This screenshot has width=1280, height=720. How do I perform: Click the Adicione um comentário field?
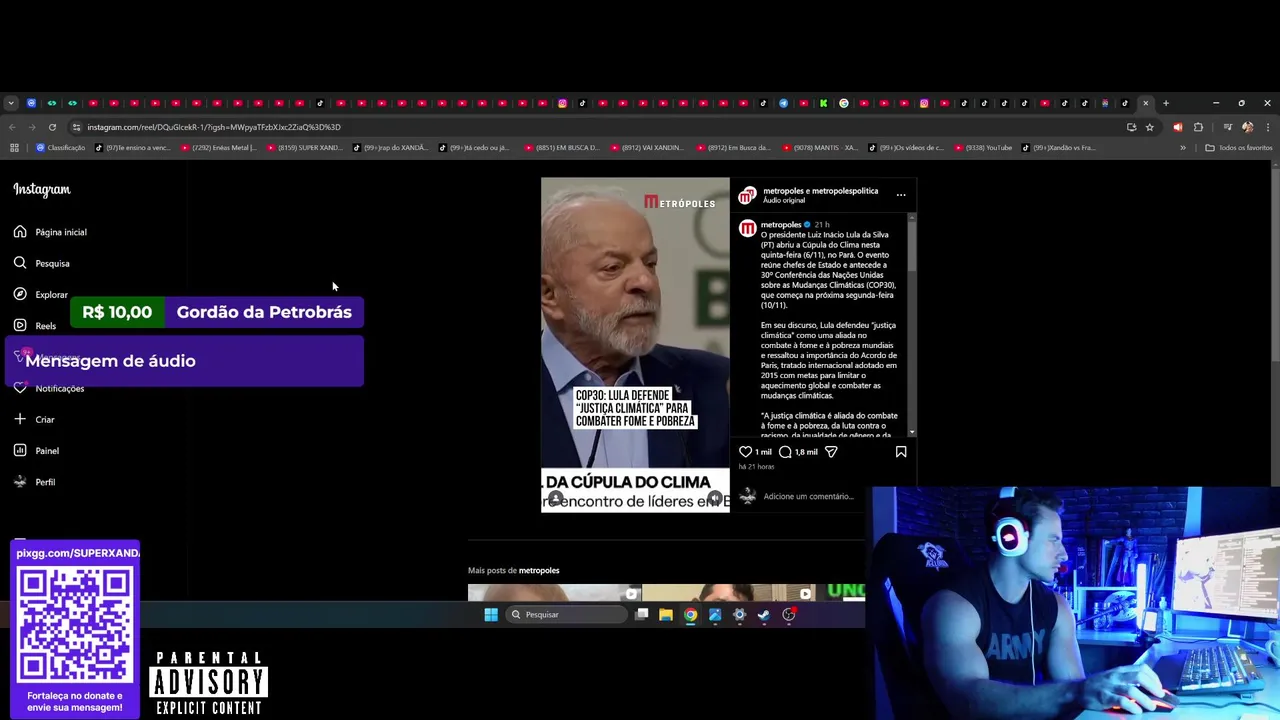point(808,496)
